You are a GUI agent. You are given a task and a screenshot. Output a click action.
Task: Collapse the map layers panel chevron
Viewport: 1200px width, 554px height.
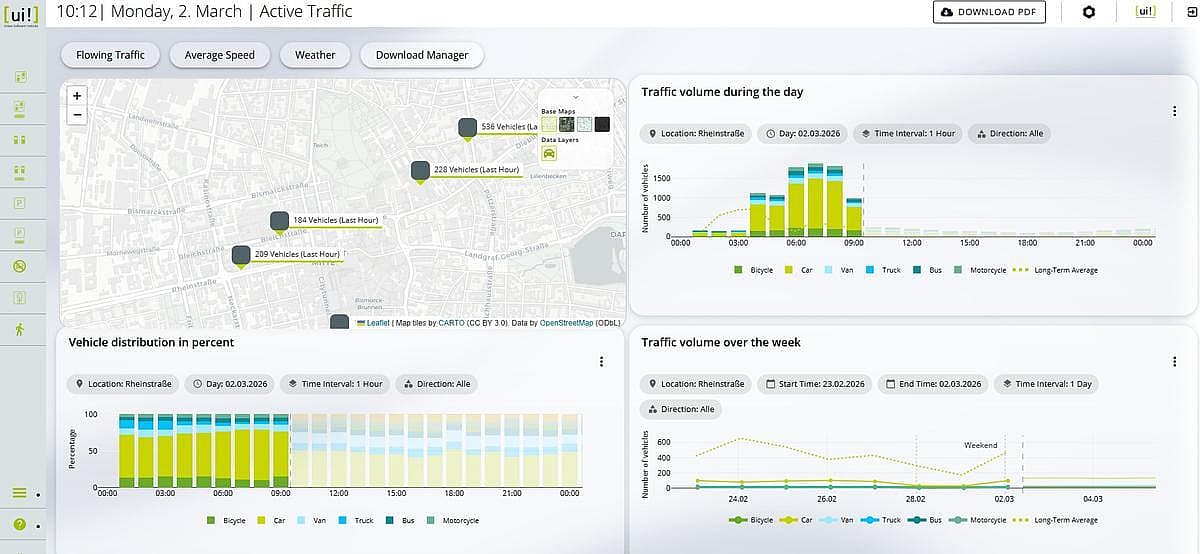(x=576, y=97)
